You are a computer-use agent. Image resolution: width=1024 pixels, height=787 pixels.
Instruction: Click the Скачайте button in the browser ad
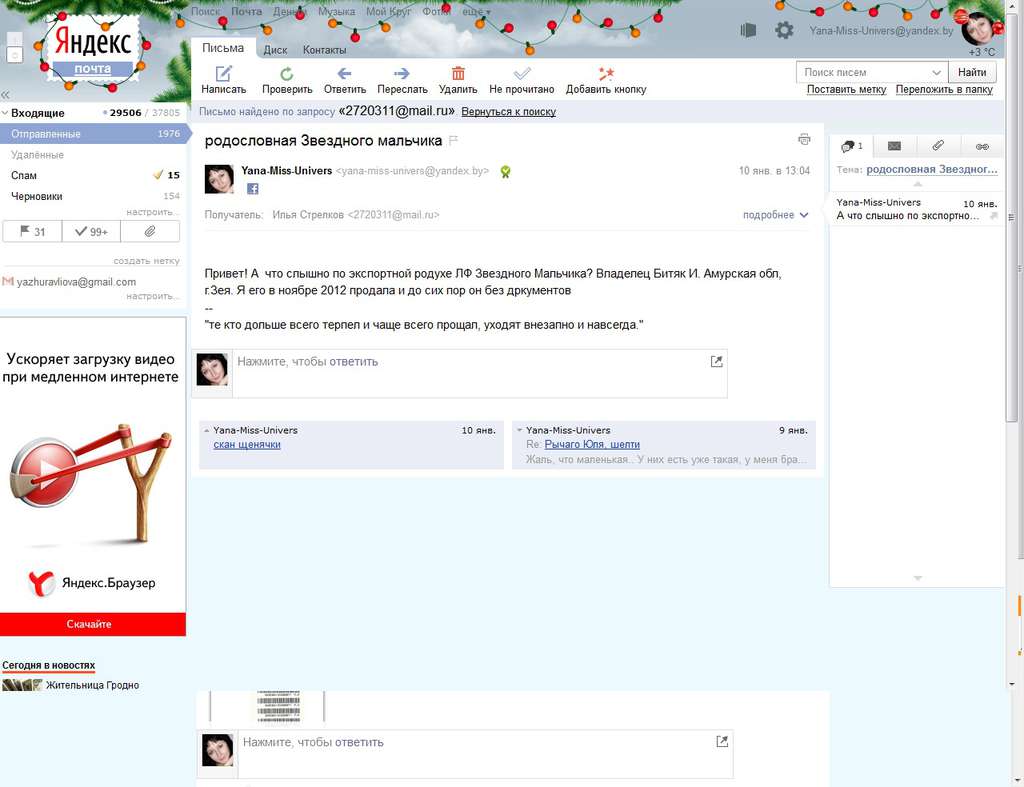[x=93, y=624]
